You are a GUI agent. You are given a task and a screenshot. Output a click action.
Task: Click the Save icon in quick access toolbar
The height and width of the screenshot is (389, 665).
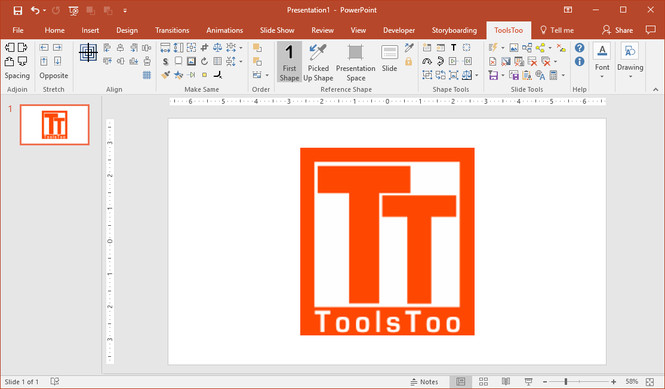point(17,10)
